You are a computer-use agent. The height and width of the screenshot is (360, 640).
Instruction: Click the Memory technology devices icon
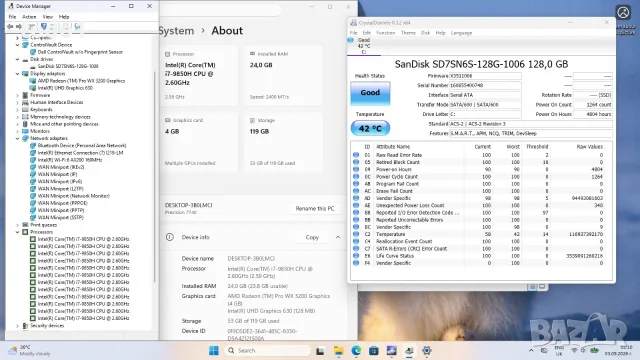point(25,117)
